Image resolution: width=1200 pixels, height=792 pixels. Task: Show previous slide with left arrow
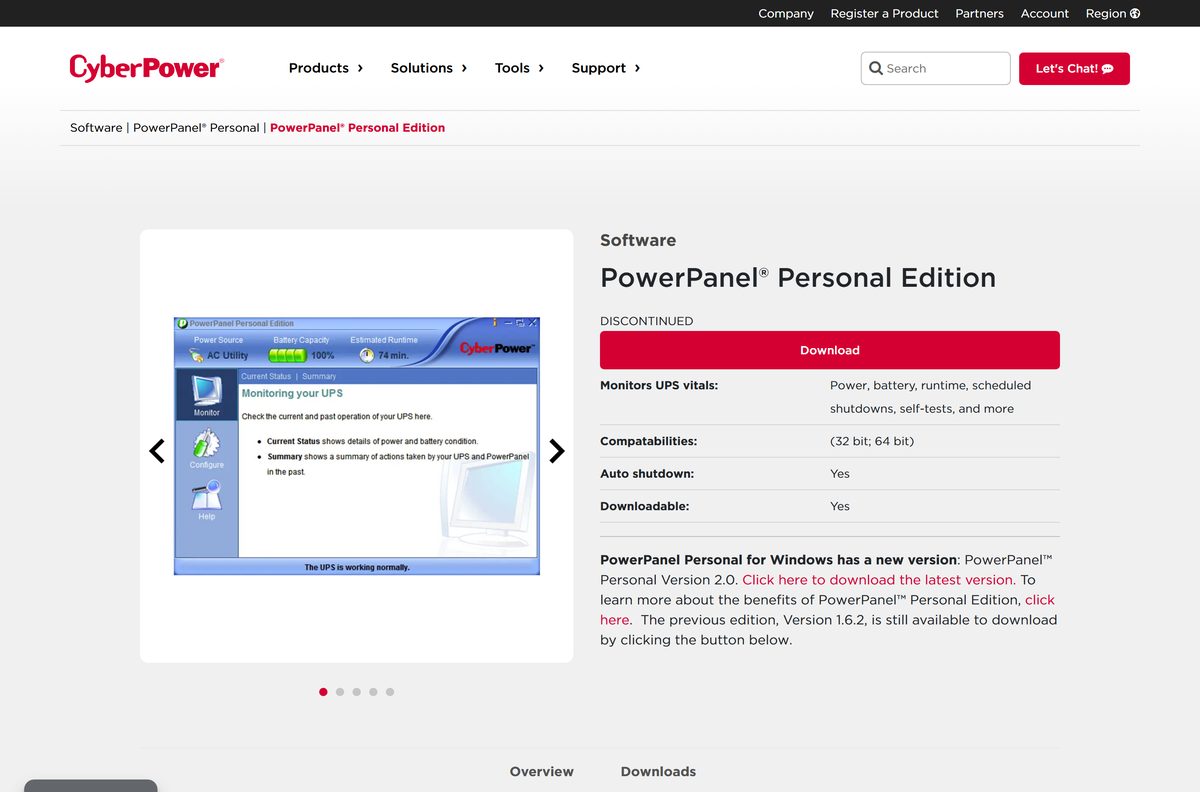click(x=157, y=451)
